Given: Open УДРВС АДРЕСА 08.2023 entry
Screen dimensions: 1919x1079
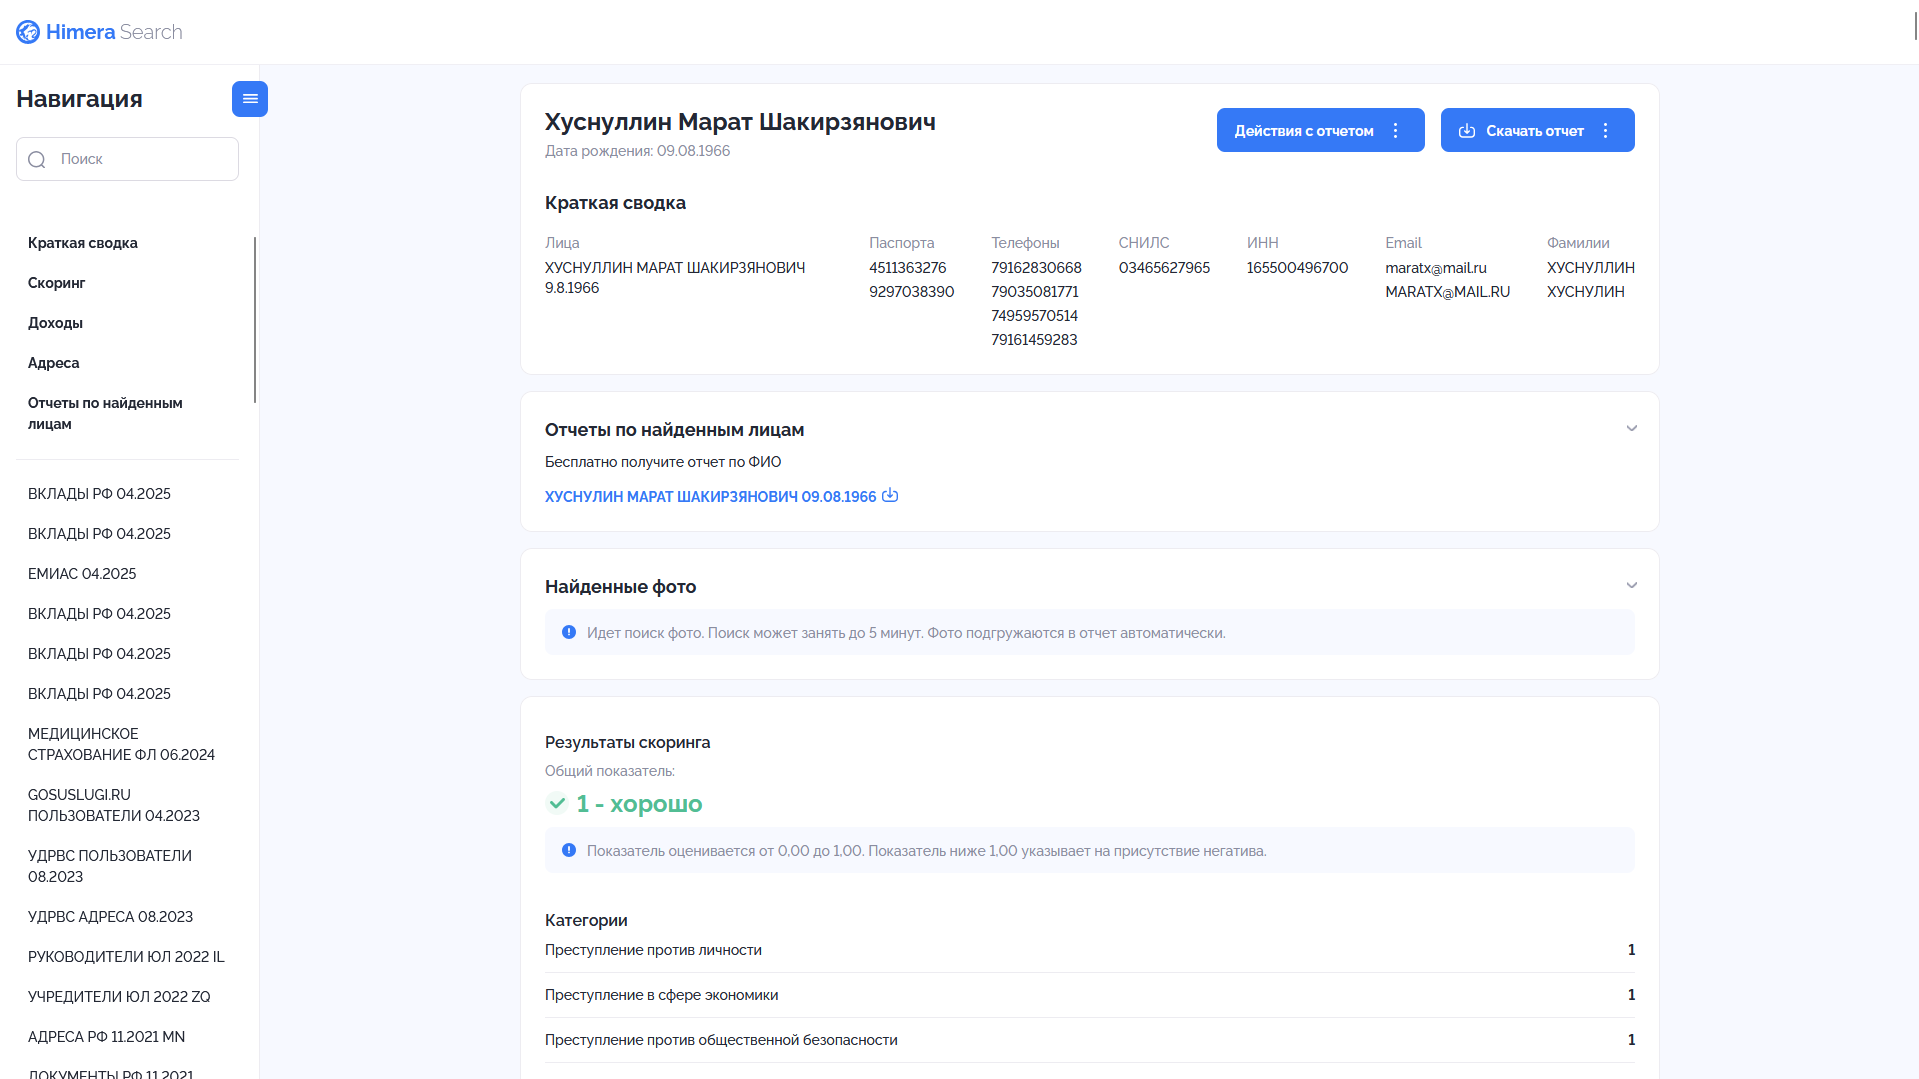Looking at the screenshot, I should point(110,917).
